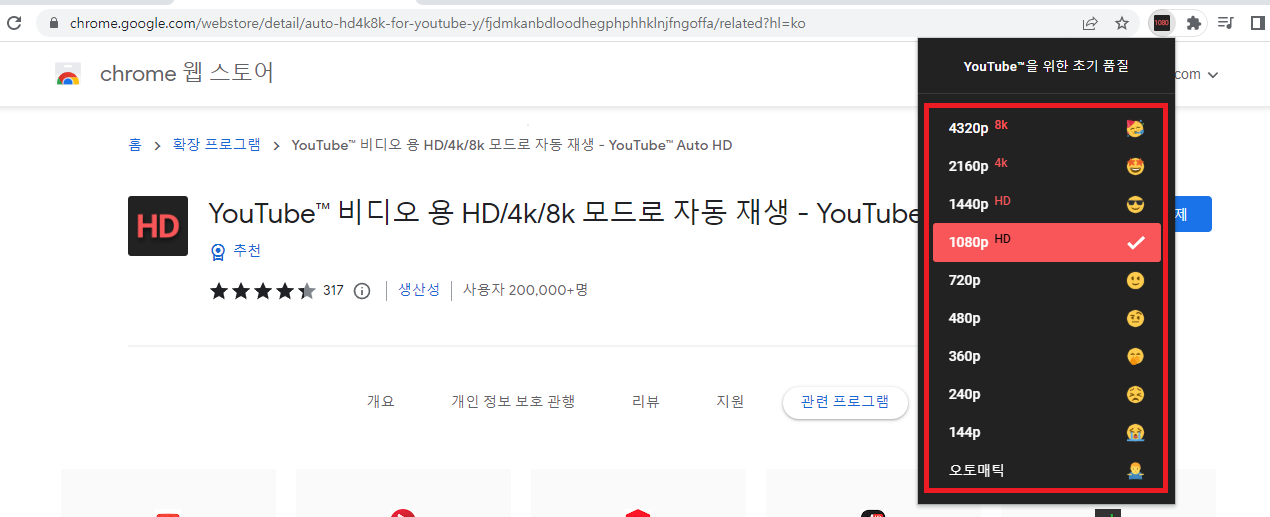The image size is (1270, 517).
Task: Click the lock icon in address bar
Action: pyautogui.click(x=54, y=23)
